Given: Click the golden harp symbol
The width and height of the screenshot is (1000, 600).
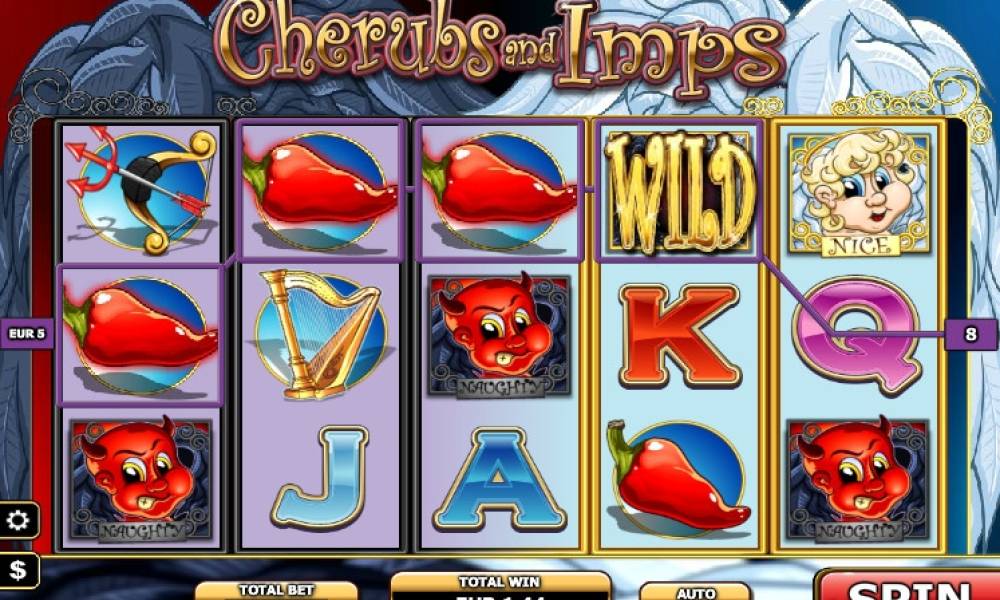Looking at the screenshot, I should [x=321, y=333].
